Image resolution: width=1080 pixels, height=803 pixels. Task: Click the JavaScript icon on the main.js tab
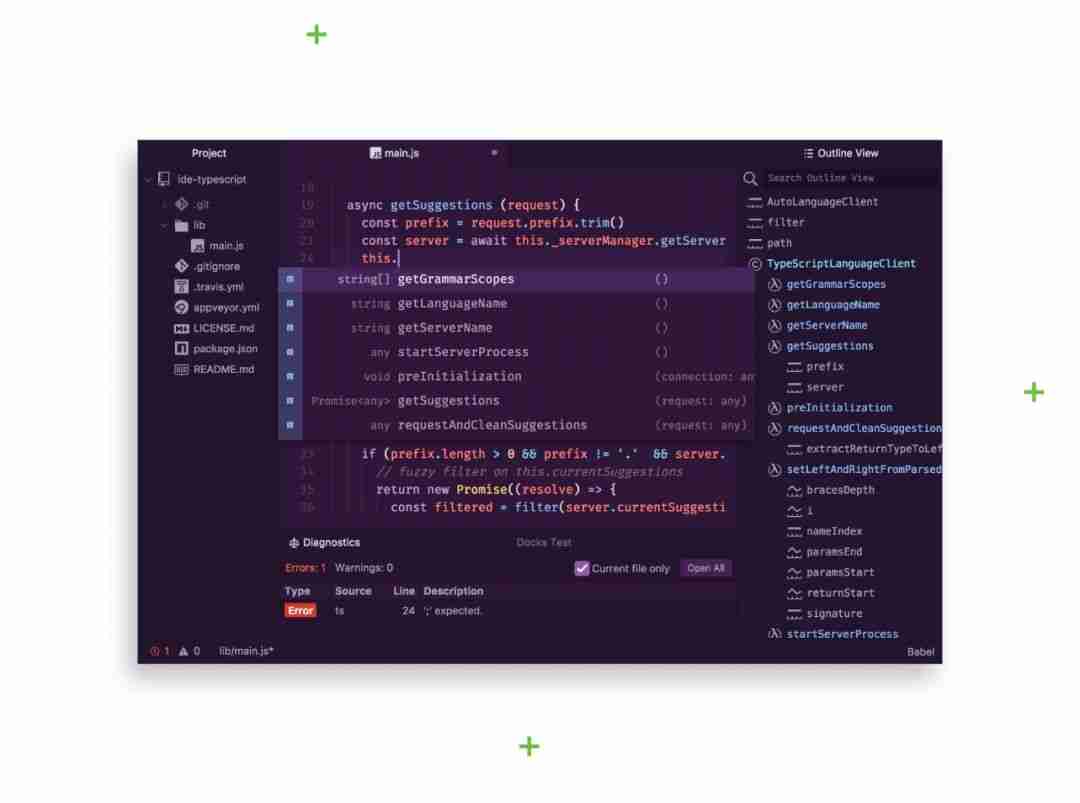375,153
